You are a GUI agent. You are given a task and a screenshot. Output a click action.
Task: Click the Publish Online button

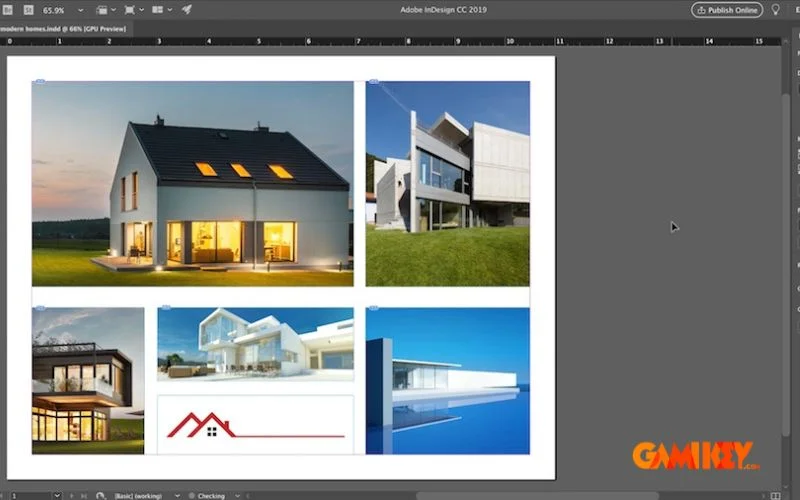[727, 10]
